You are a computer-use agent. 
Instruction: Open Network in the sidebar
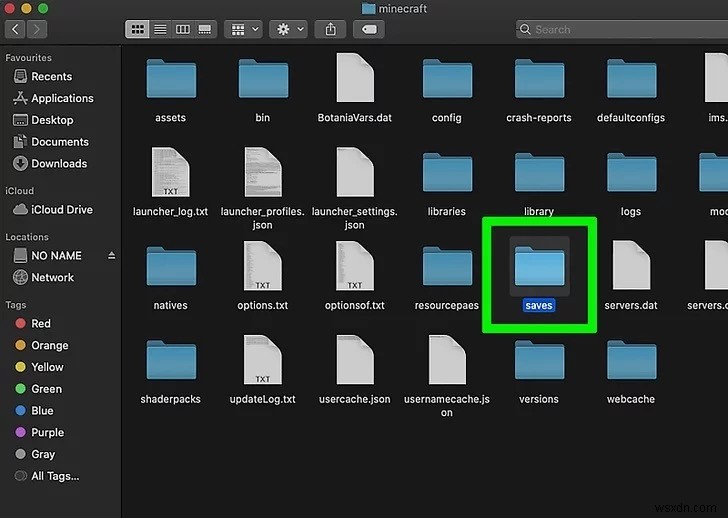(x=43, y=278)
